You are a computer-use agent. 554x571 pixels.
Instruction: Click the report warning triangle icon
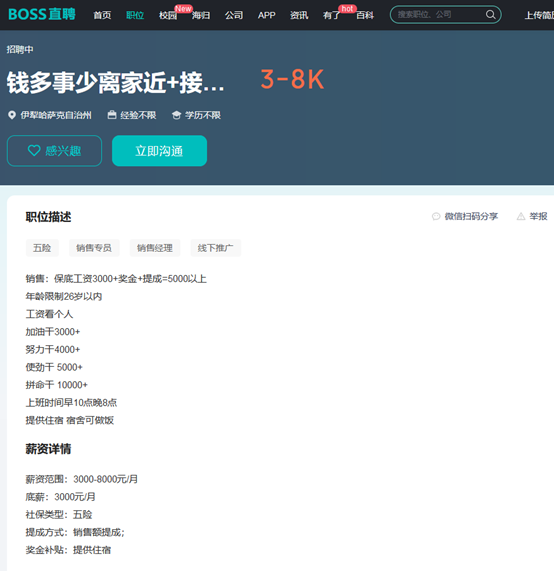click(x=521, y=216)
